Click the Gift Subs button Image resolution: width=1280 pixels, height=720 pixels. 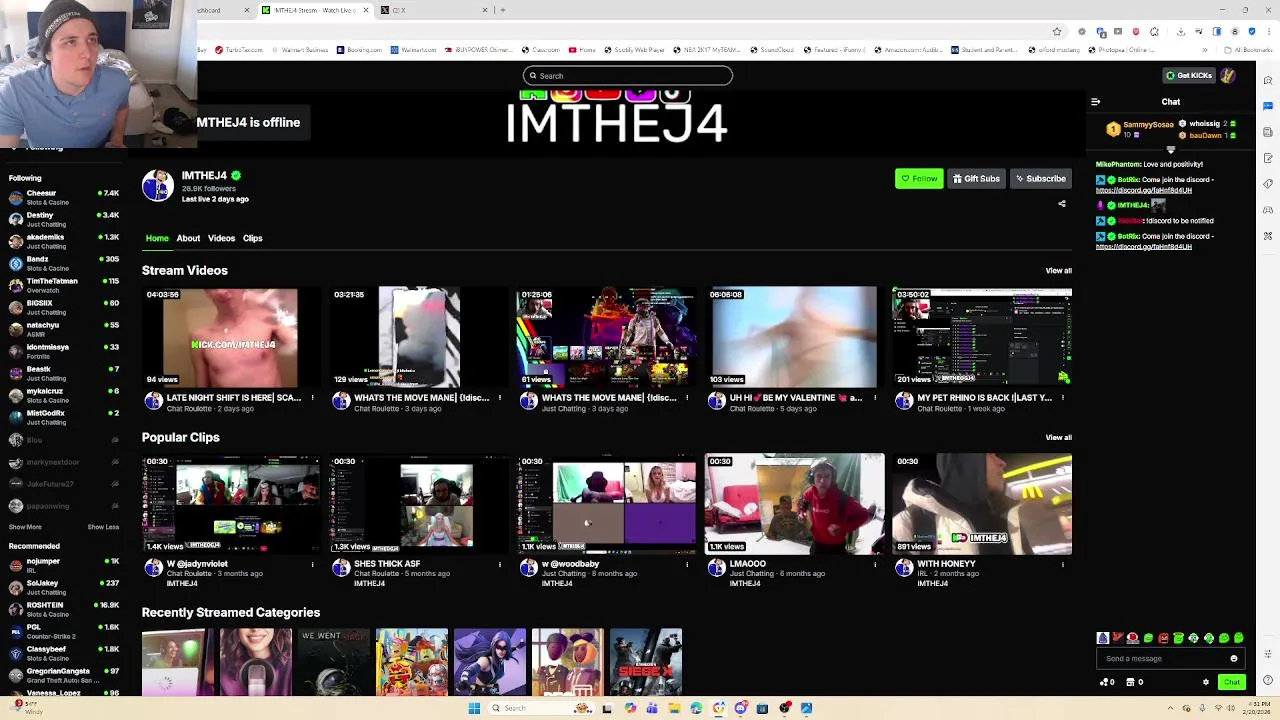976,179
